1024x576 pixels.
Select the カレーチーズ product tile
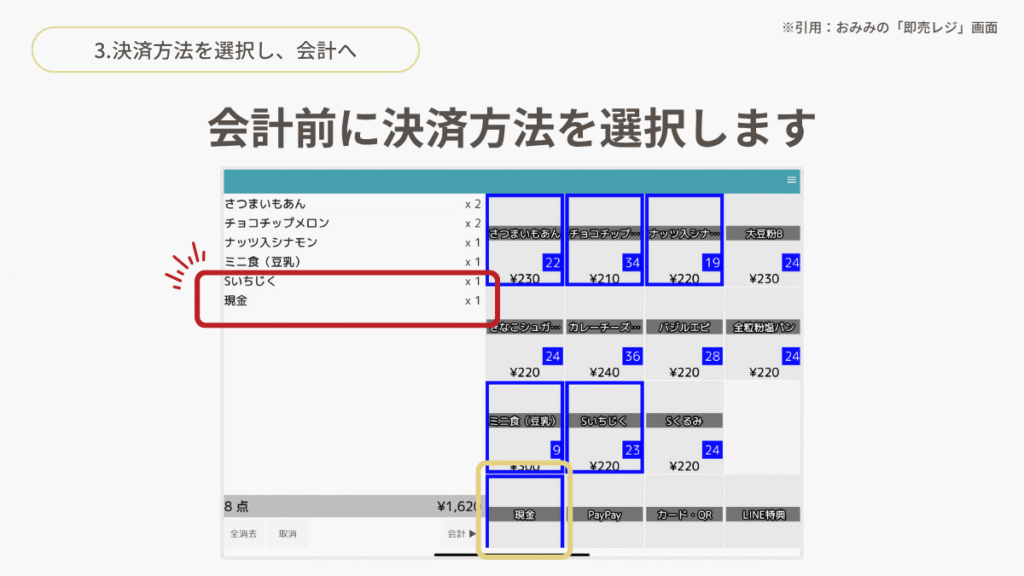604,334
